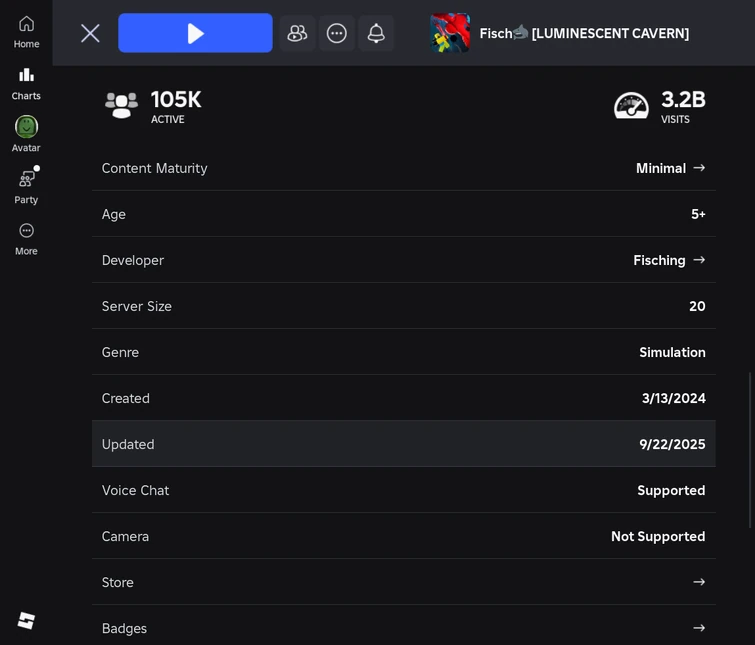
Task: Close the game details panel
Action: [90, 33]
